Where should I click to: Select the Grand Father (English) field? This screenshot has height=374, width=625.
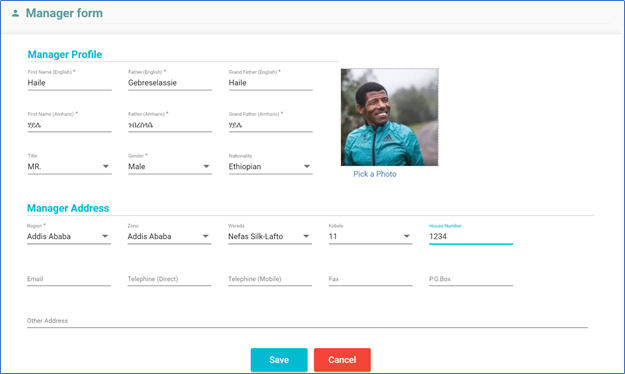point(270,83)
